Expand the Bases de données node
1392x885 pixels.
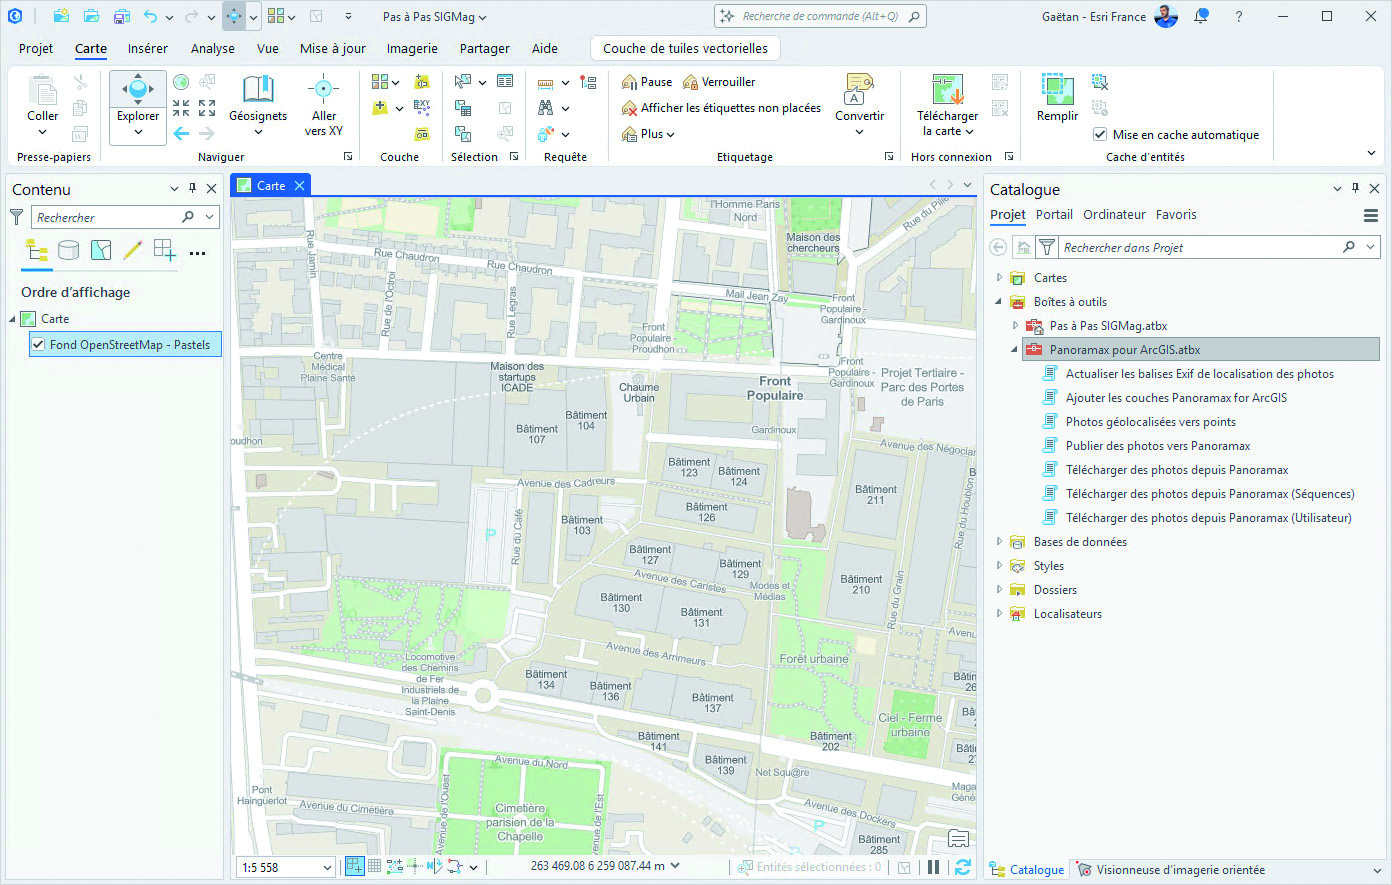(999, 542)
